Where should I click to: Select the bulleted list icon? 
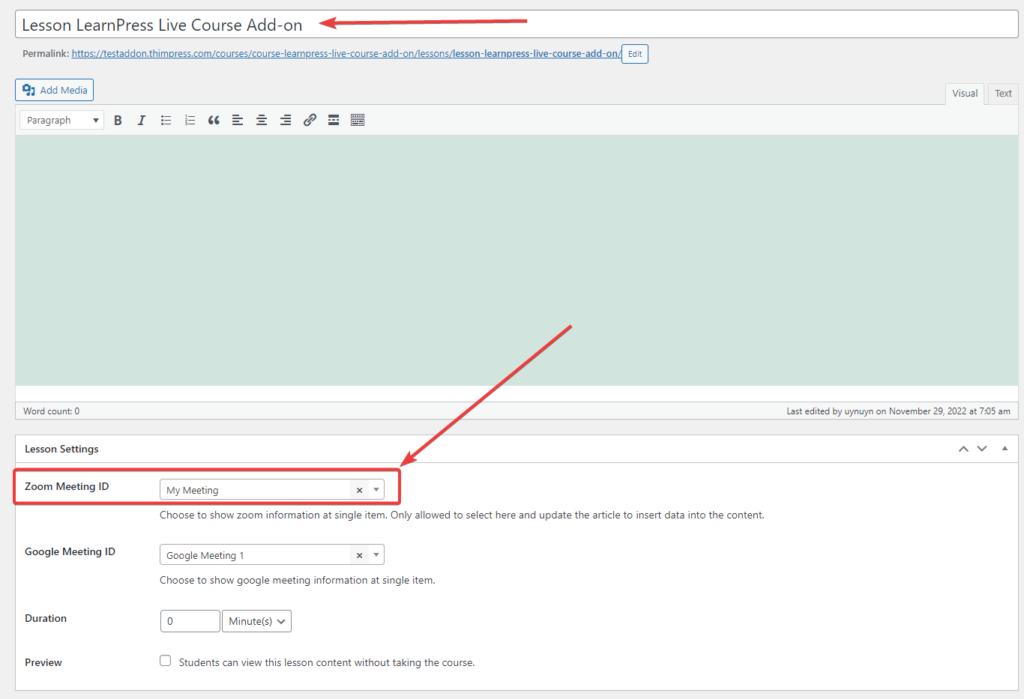[165, 120]
